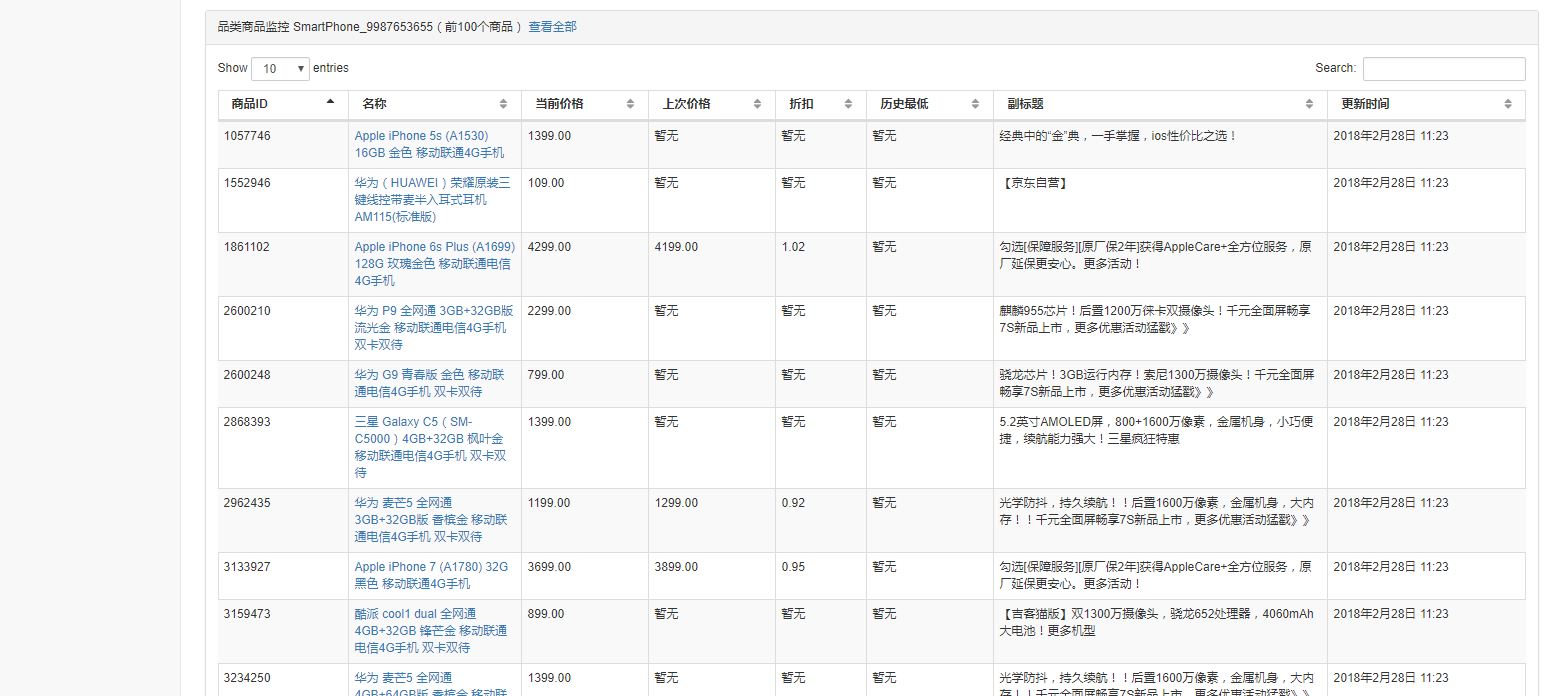Sort table by 当前价格 column
Screen dimensions: 1549x696
point(585,104)
